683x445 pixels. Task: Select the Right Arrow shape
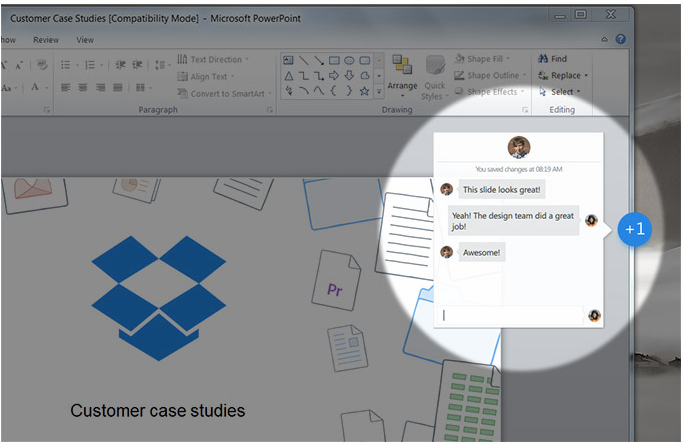[334, 76]
